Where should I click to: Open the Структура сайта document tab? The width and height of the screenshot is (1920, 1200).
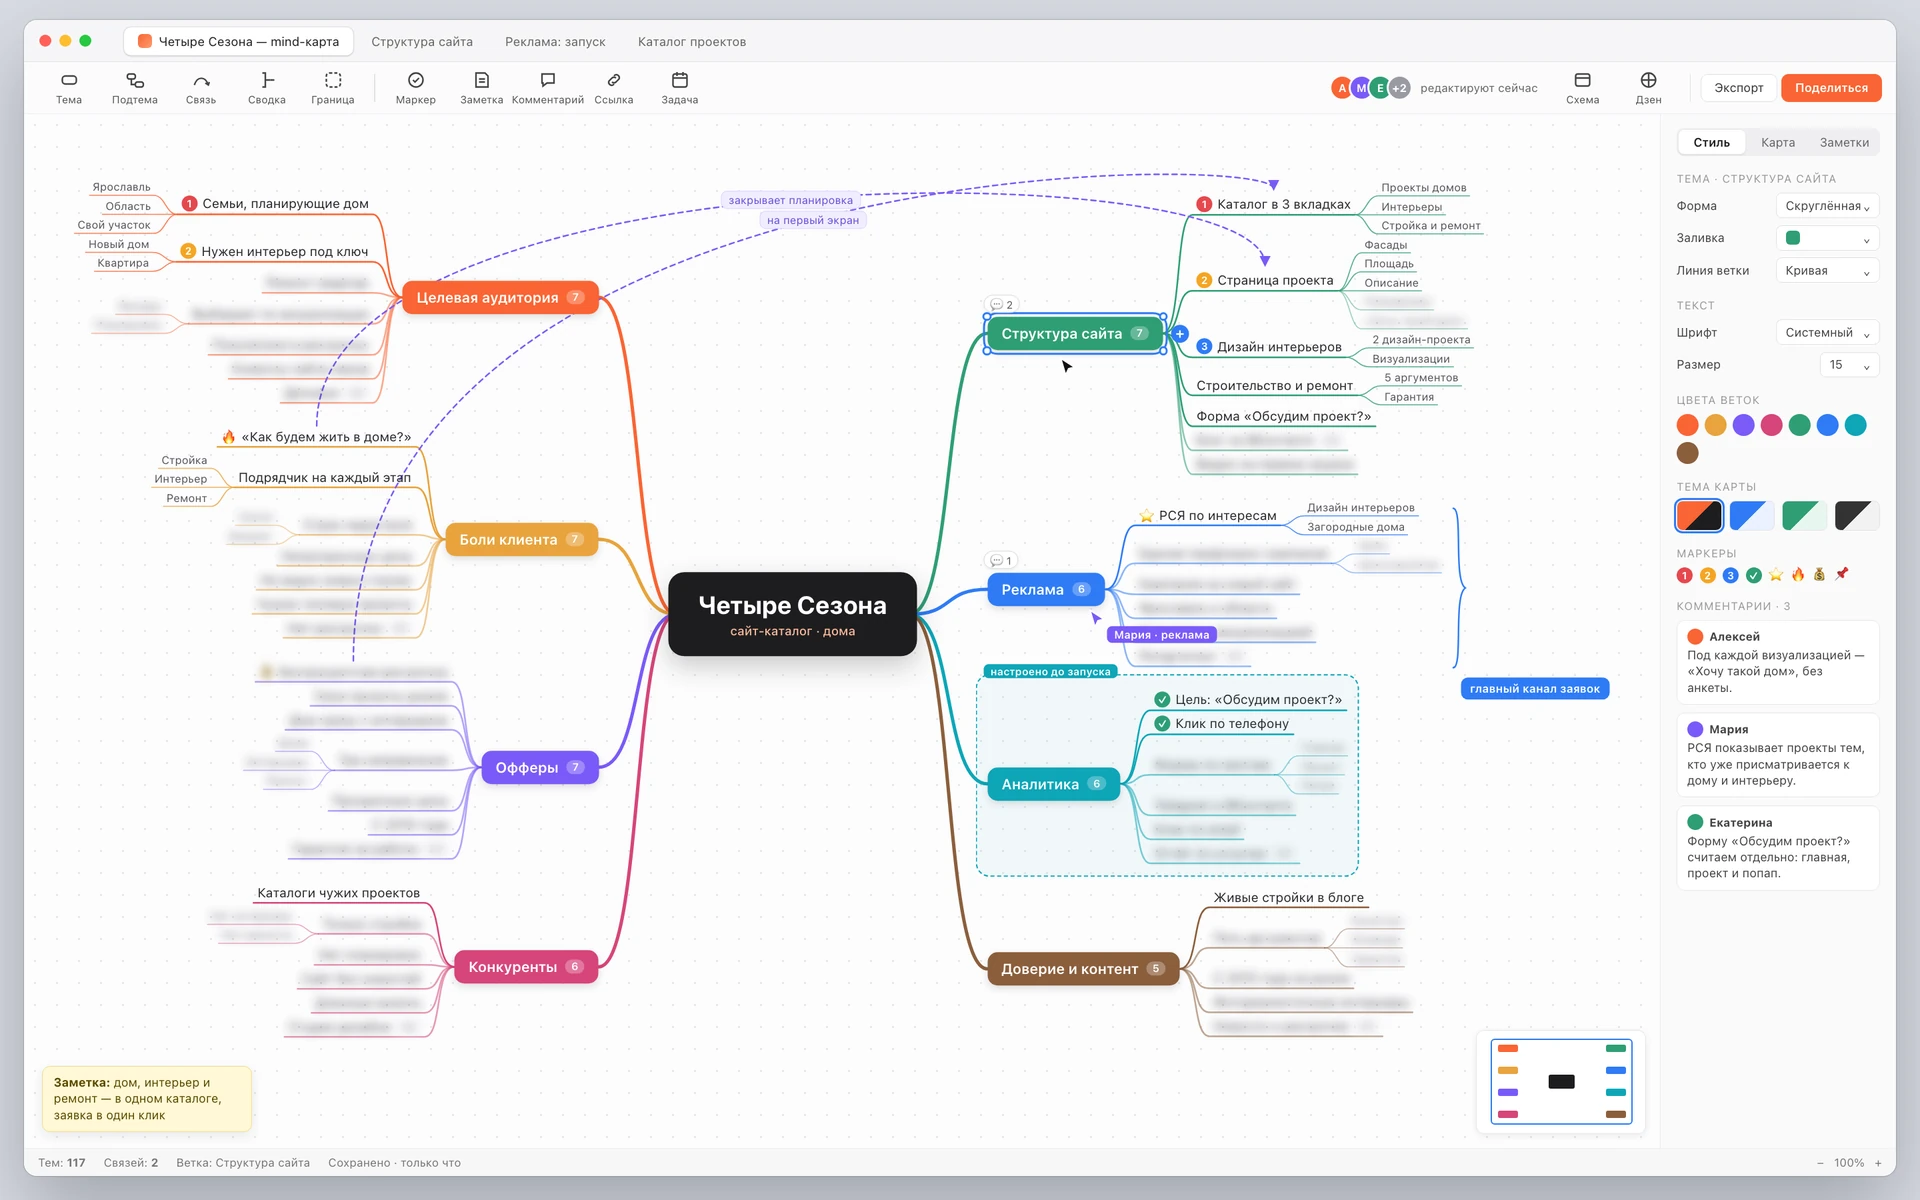click(422, 42)
